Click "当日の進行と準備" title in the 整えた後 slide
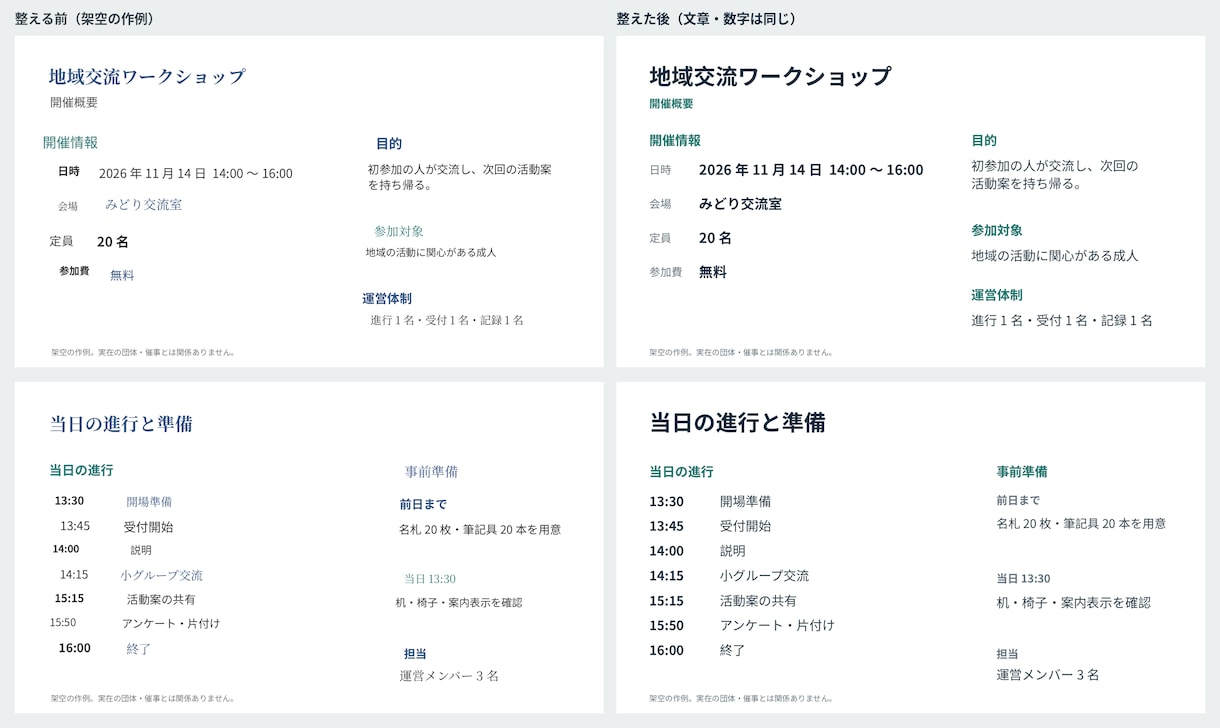Viewport: 1220px width, 728px height. 737,422
